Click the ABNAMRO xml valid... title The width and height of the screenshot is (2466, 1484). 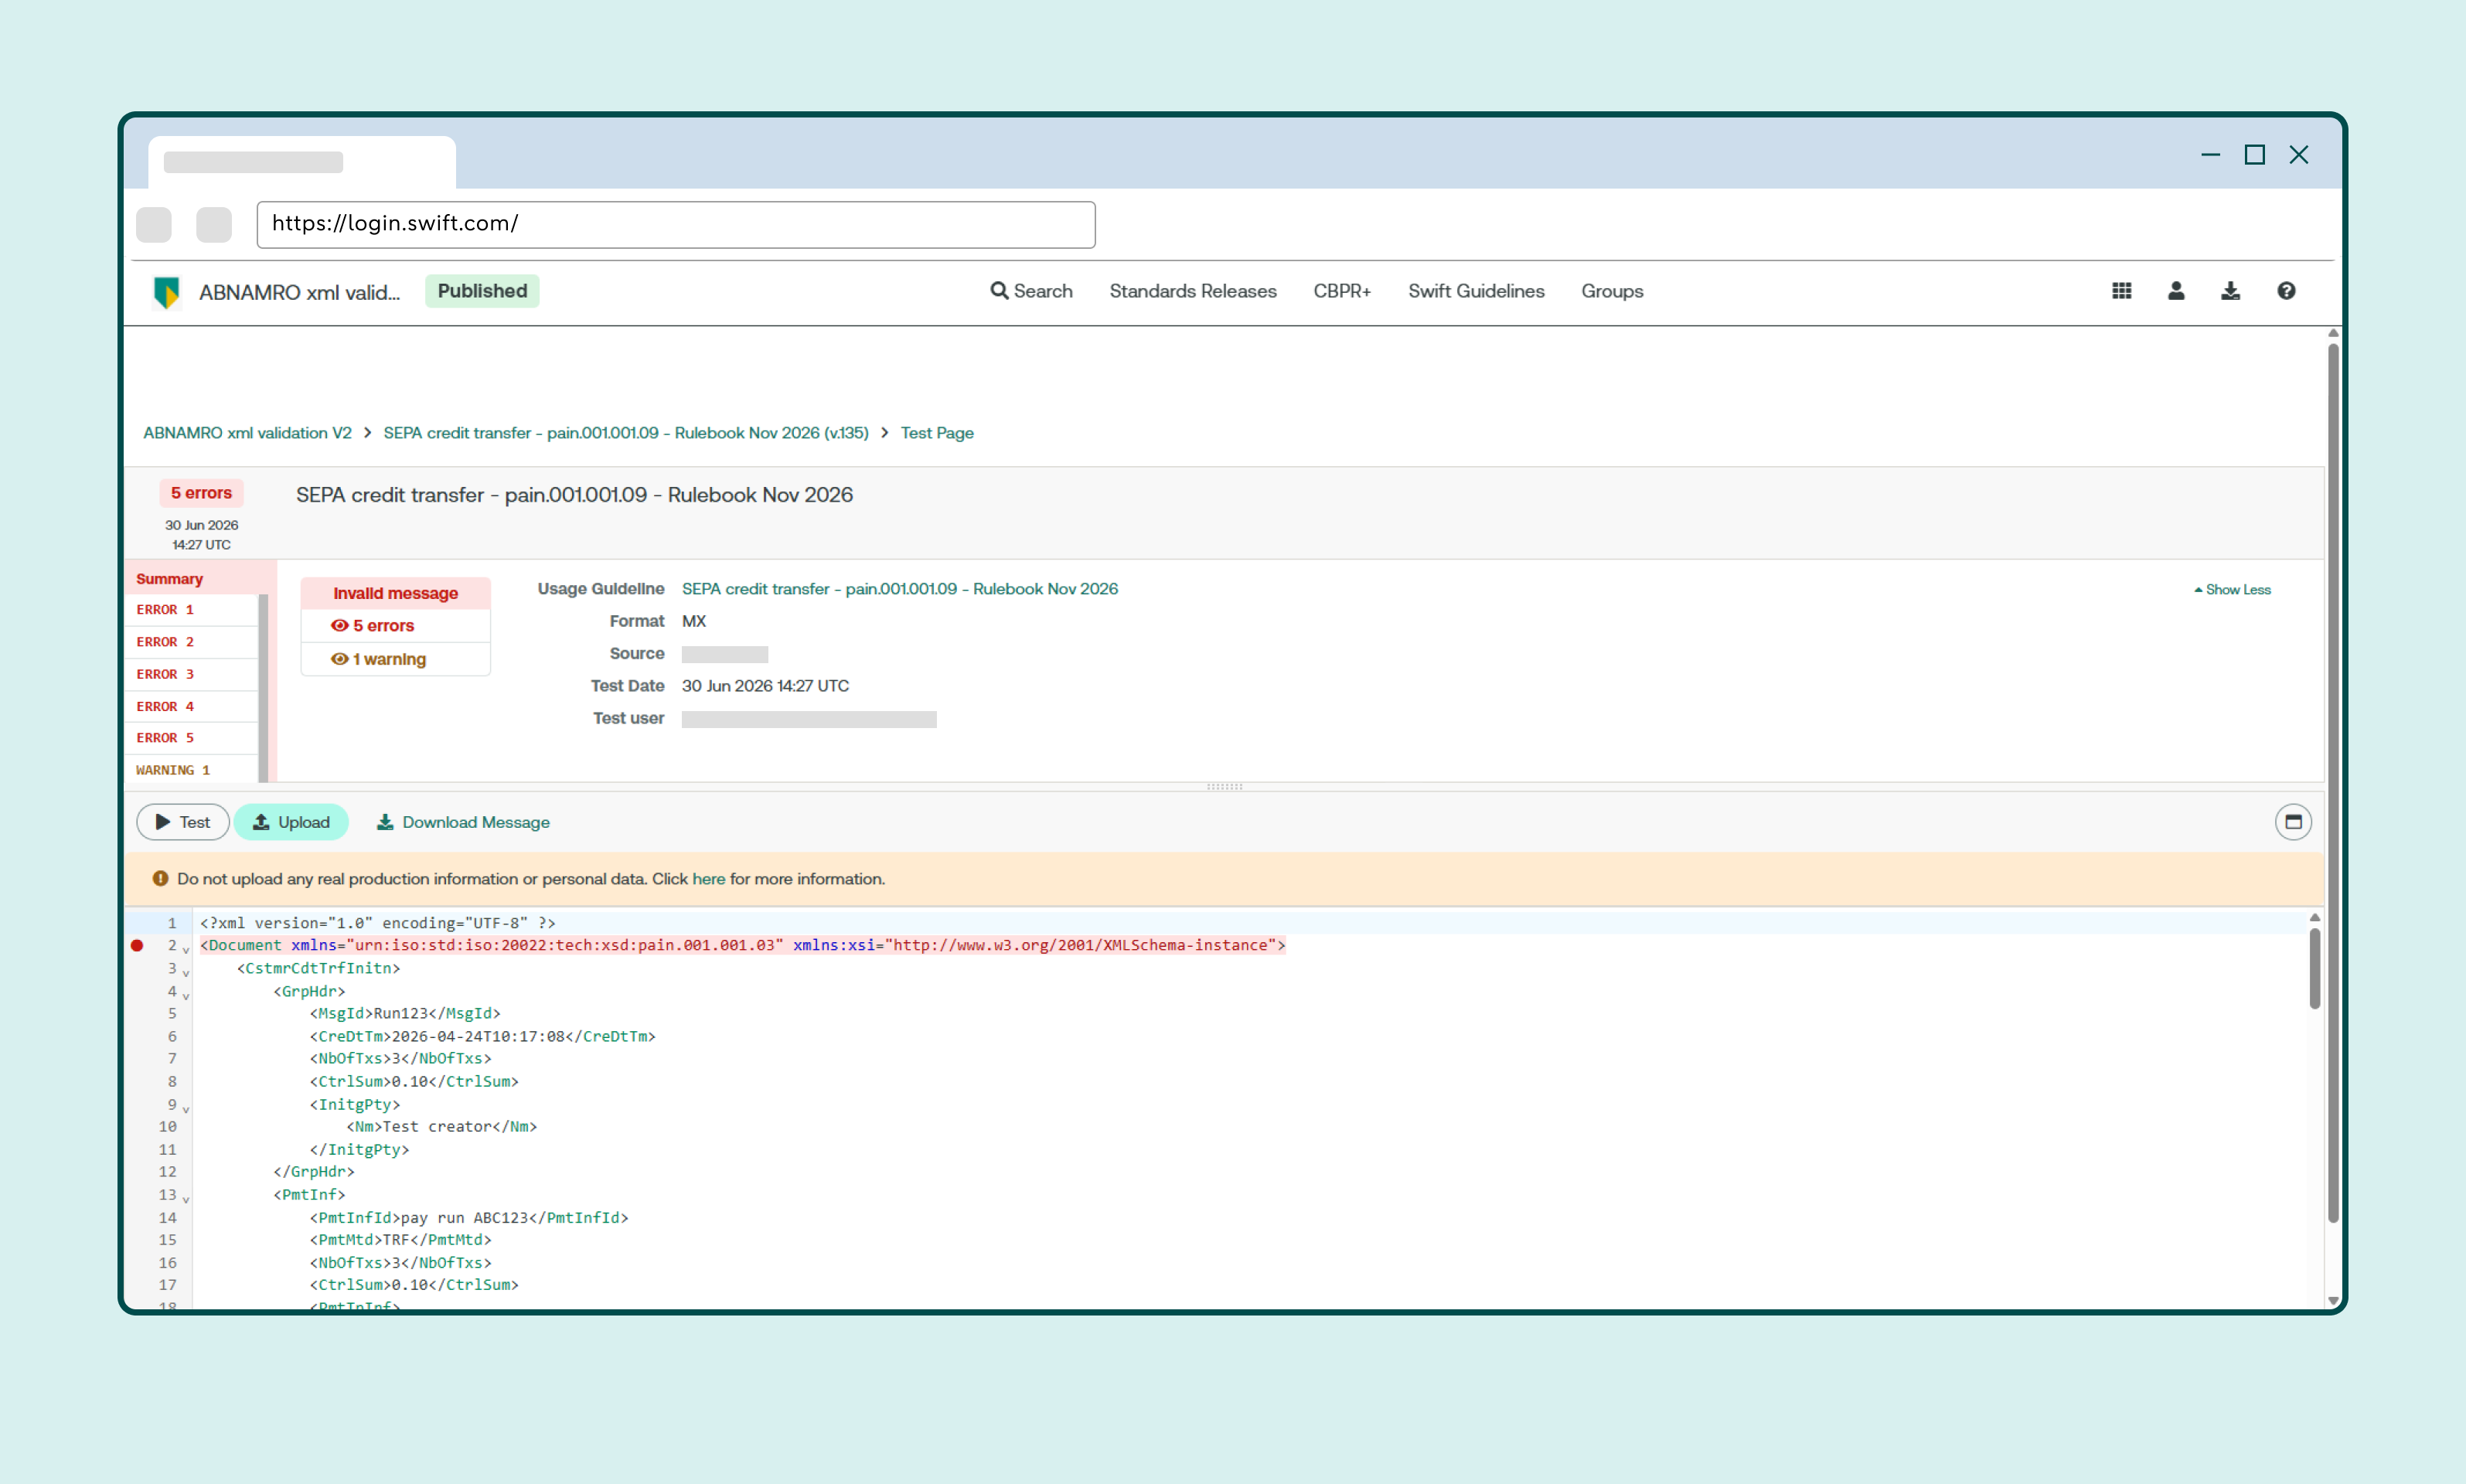tap(299, 292)
